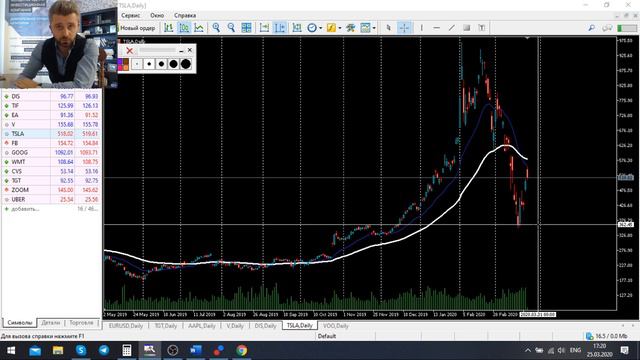This screenshot has width=640, height=360.
Task: Open the Окно menu
Action: (x=157, y=16)
